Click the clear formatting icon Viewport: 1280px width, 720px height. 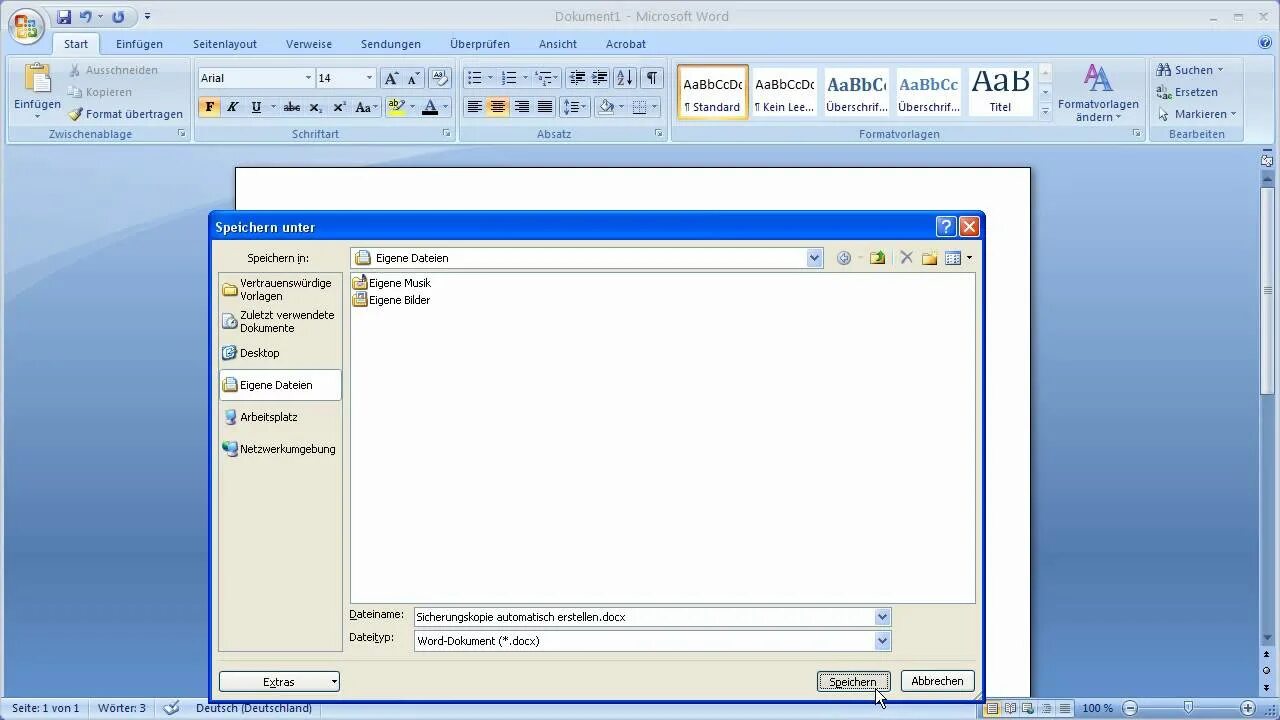[440, 78]
